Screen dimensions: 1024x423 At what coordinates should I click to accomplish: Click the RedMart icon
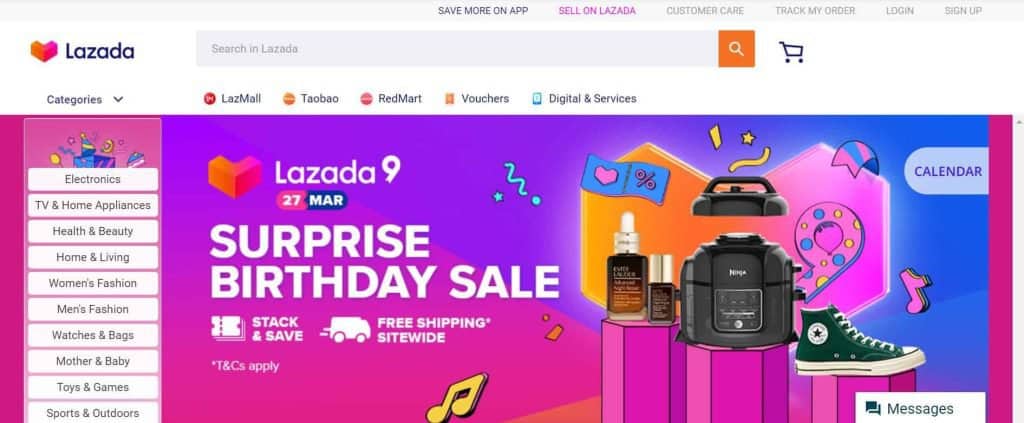pos(366,99)
